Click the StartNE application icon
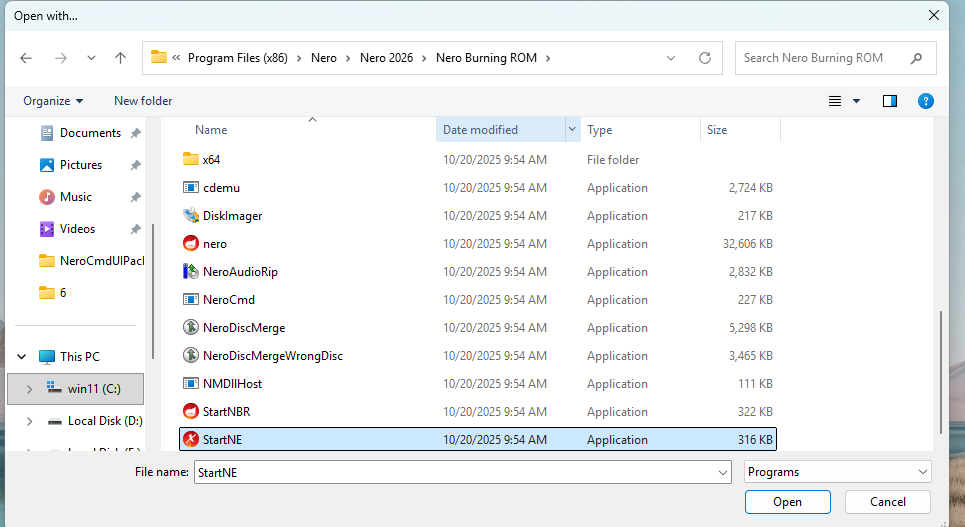The image size is (965, 527). (191, 440)
